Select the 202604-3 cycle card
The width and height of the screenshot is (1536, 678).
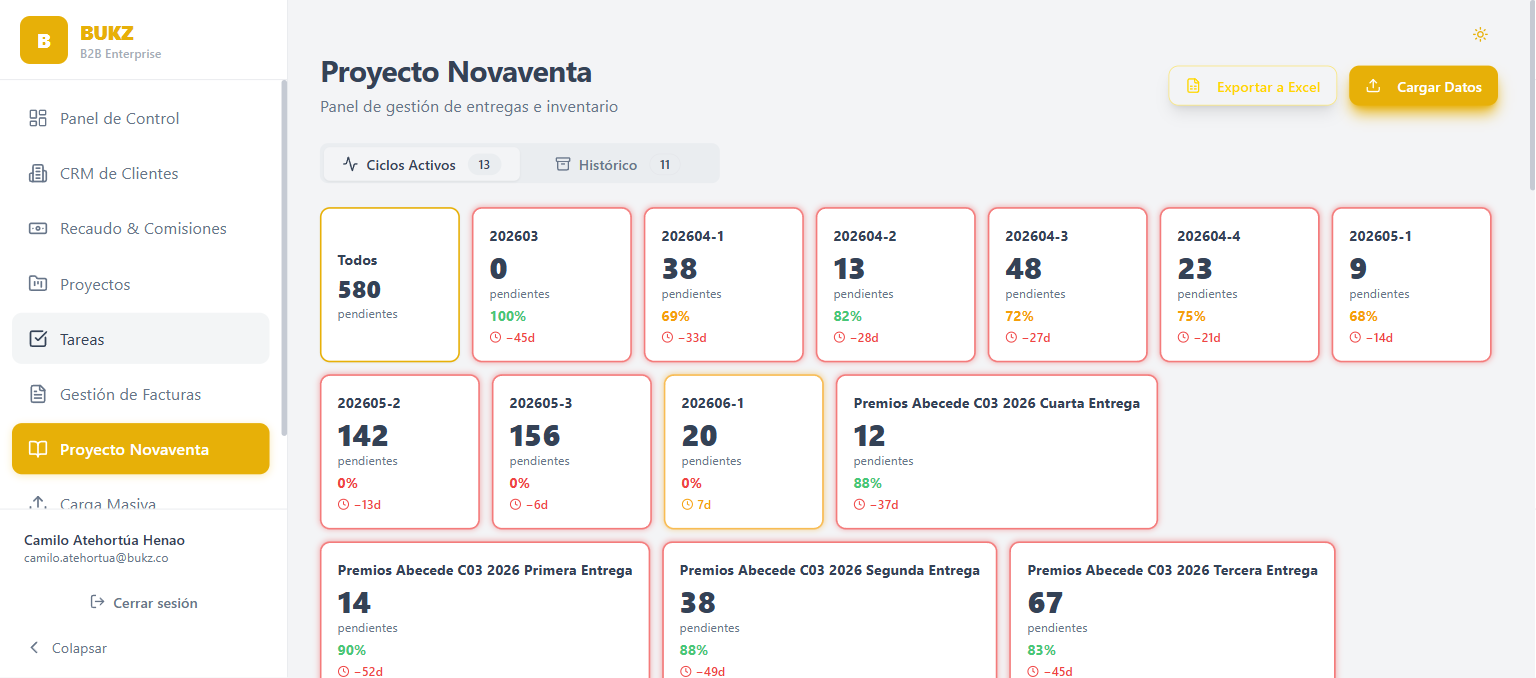[1068, 285]
